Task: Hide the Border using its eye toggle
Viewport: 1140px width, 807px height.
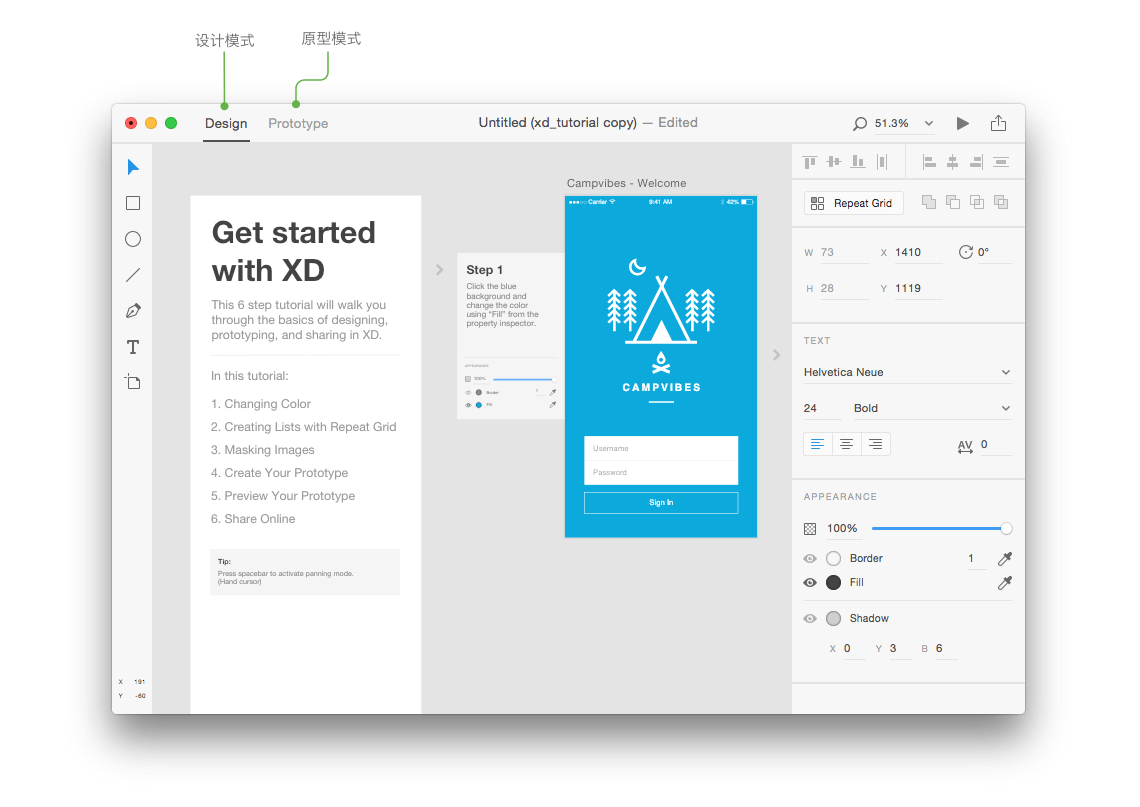Action: (x=810, y=558)
